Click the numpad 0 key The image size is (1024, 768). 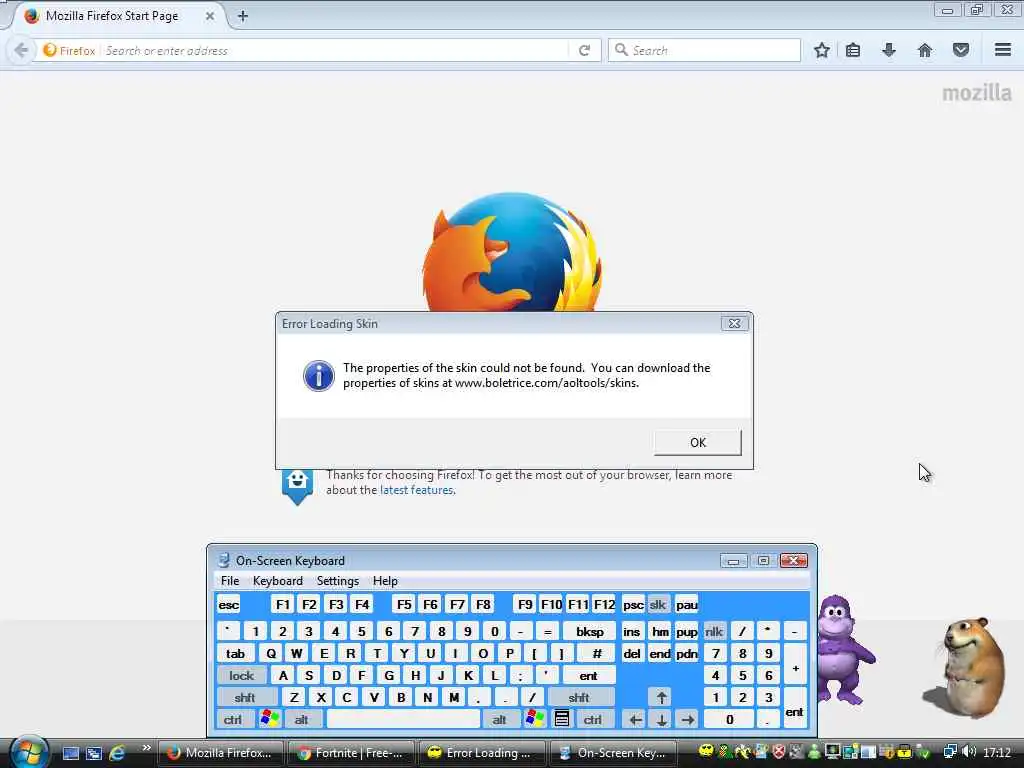point(729,720)
